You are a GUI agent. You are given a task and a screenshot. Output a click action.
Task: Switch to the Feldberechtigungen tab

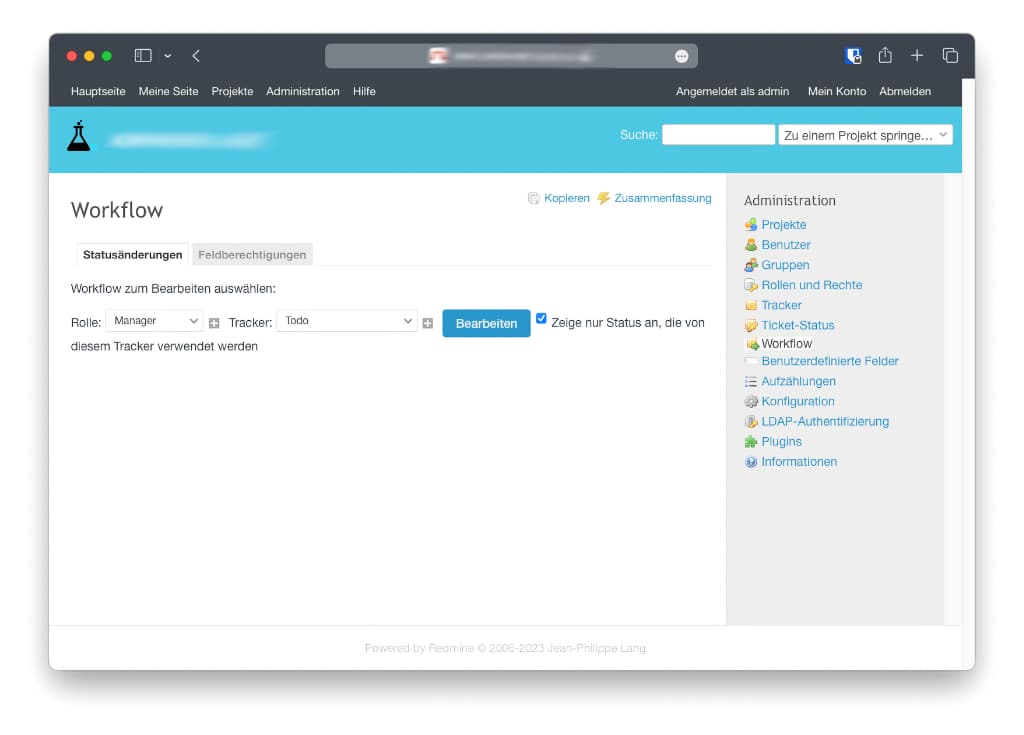coord(252,255)
